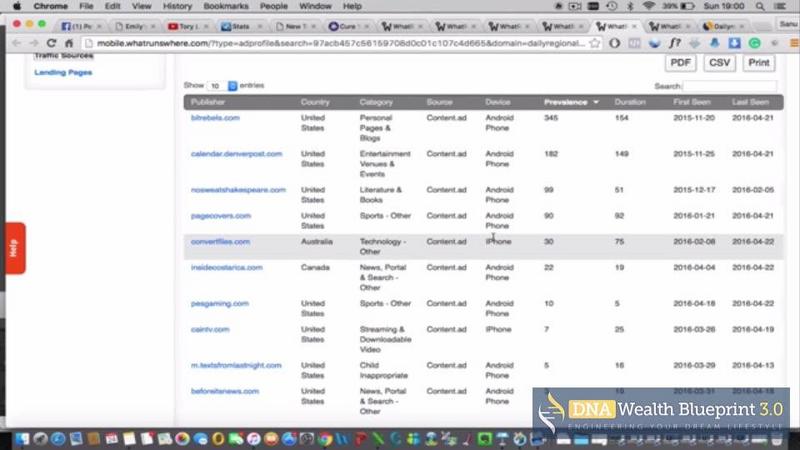Screen dimensions: 800x450
Task: Click into the table Search field
Action: point(730,86)
